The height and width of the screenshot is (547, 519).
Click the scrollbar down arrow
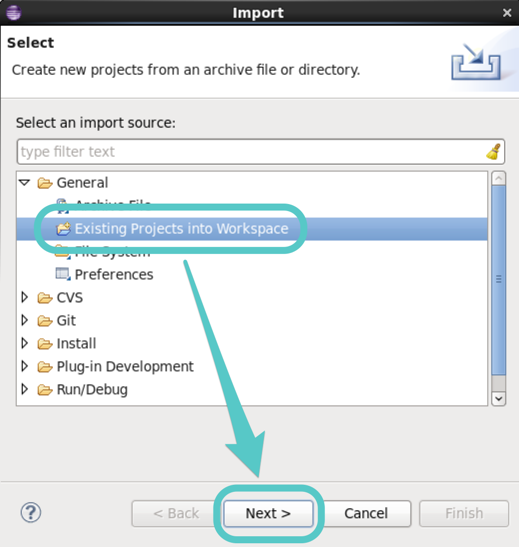[498, 398]
